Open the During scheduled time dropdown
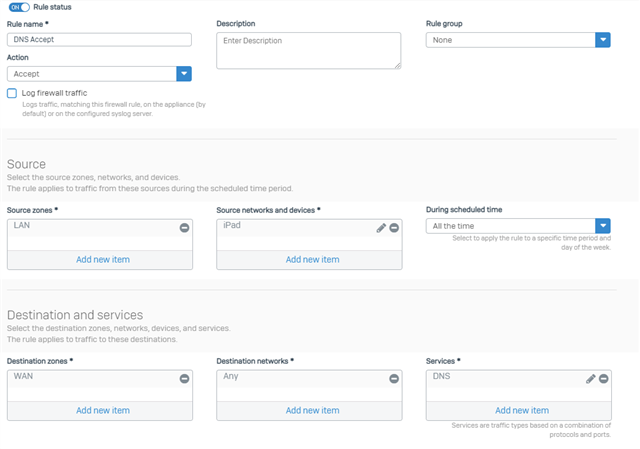Screen dimensions: 640x449 tap(518, 226)
